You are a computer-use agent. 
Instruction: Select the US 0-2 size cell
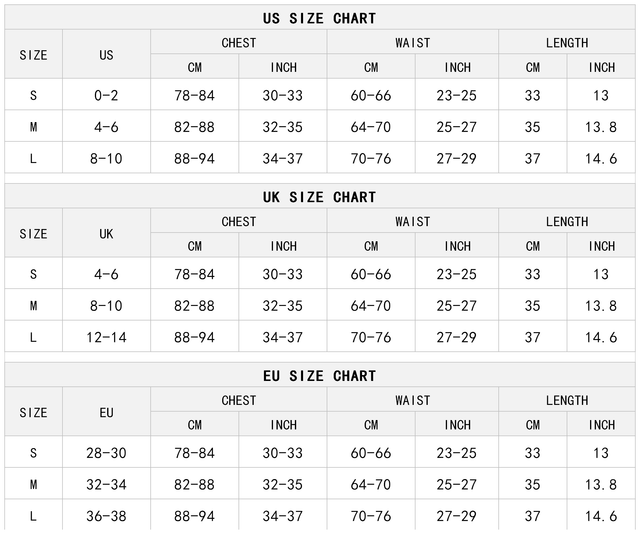106,95
